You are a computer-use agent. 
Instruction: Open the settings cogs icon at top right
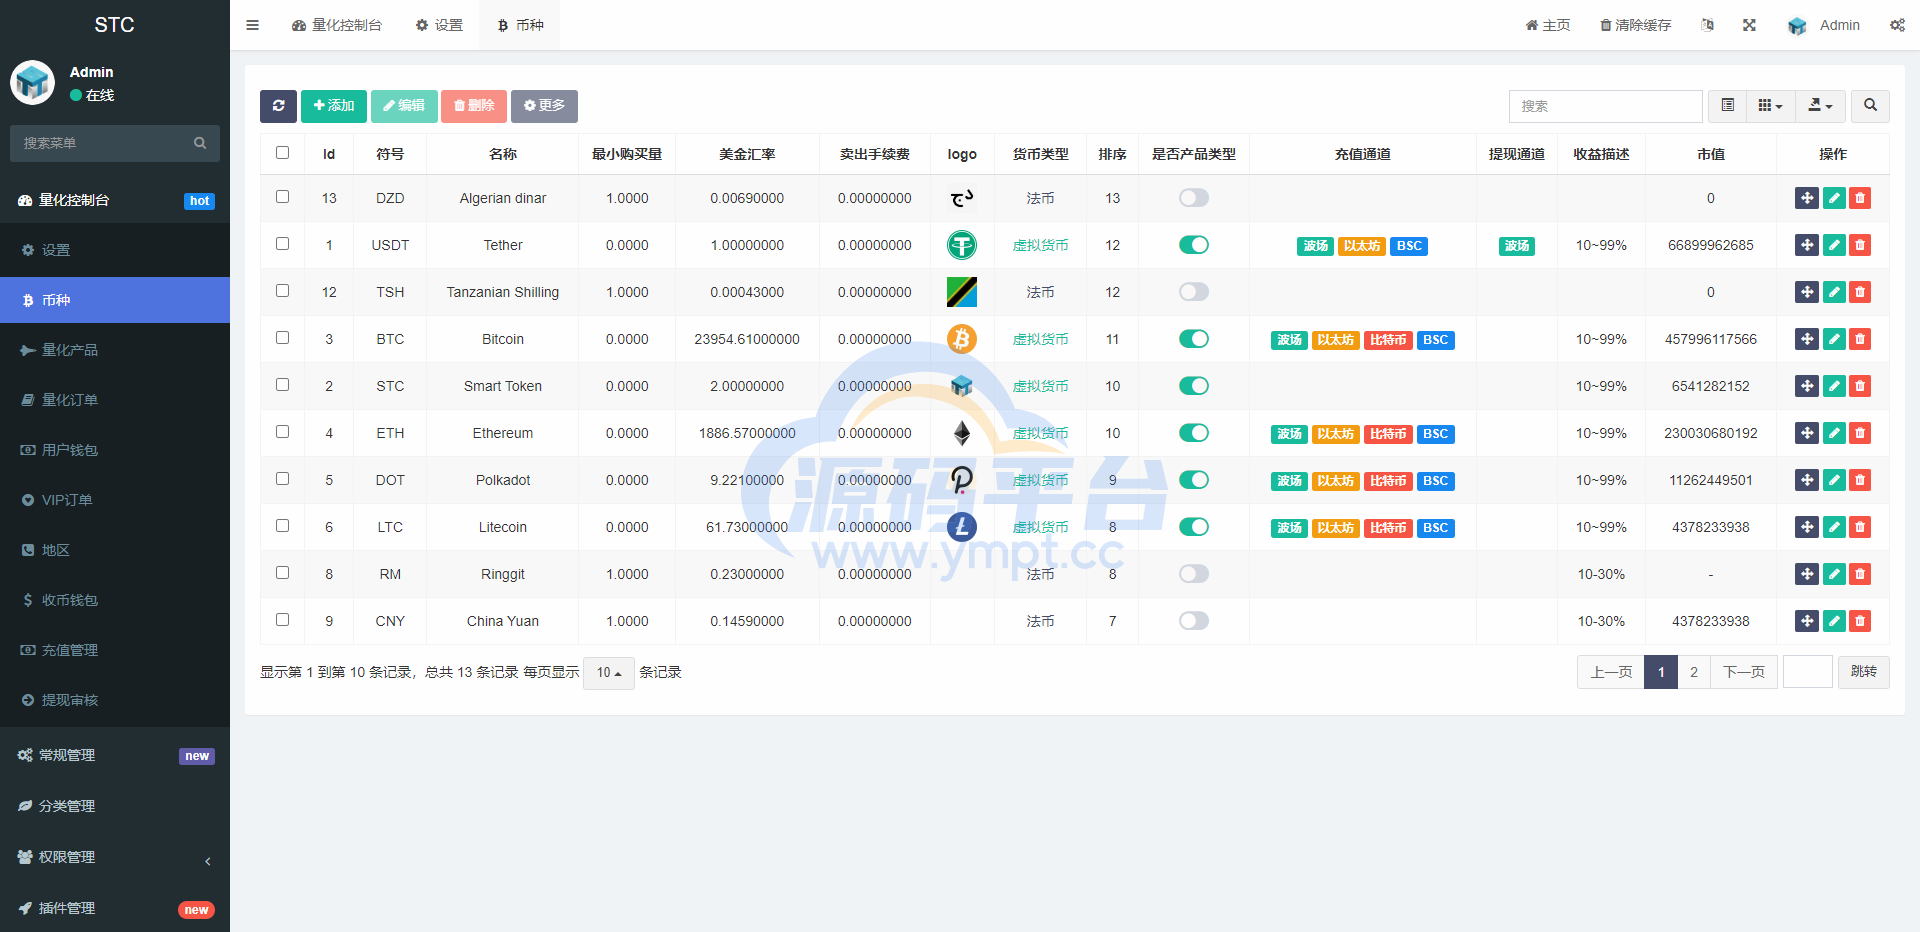point(1897,25)
